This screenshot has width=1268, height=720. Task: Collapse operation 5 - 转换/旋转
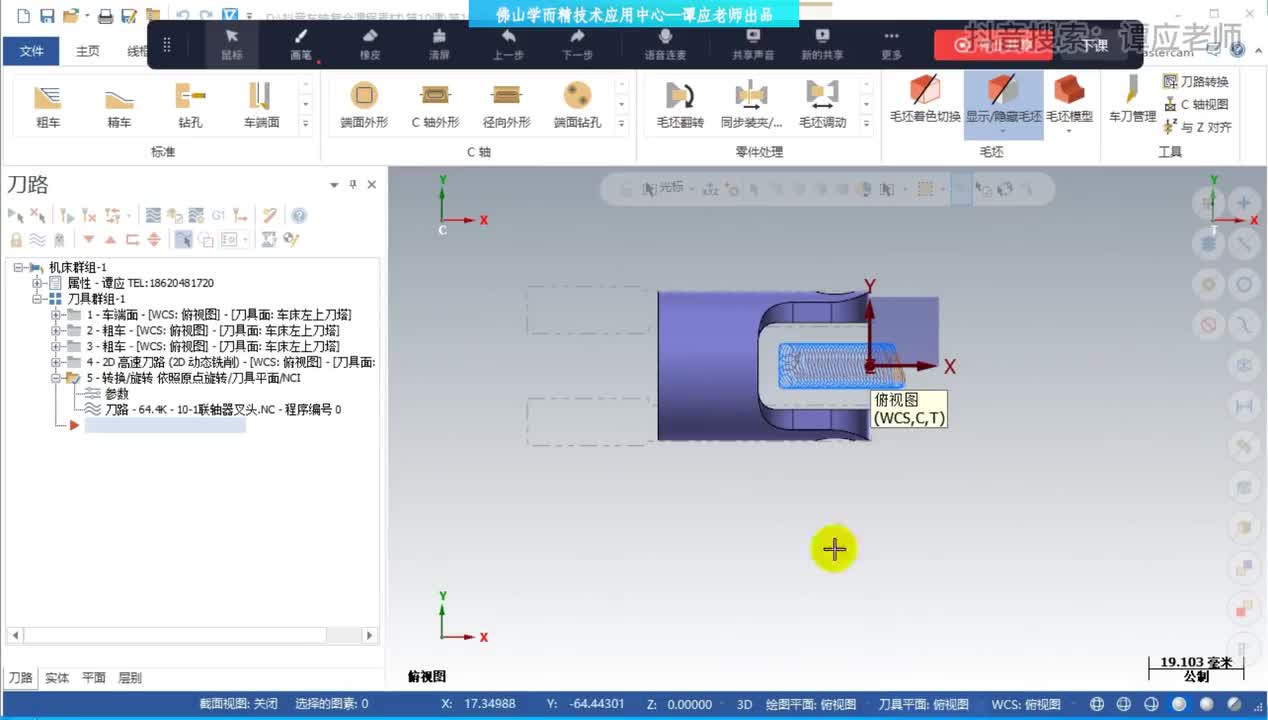[x=56, y=378]
